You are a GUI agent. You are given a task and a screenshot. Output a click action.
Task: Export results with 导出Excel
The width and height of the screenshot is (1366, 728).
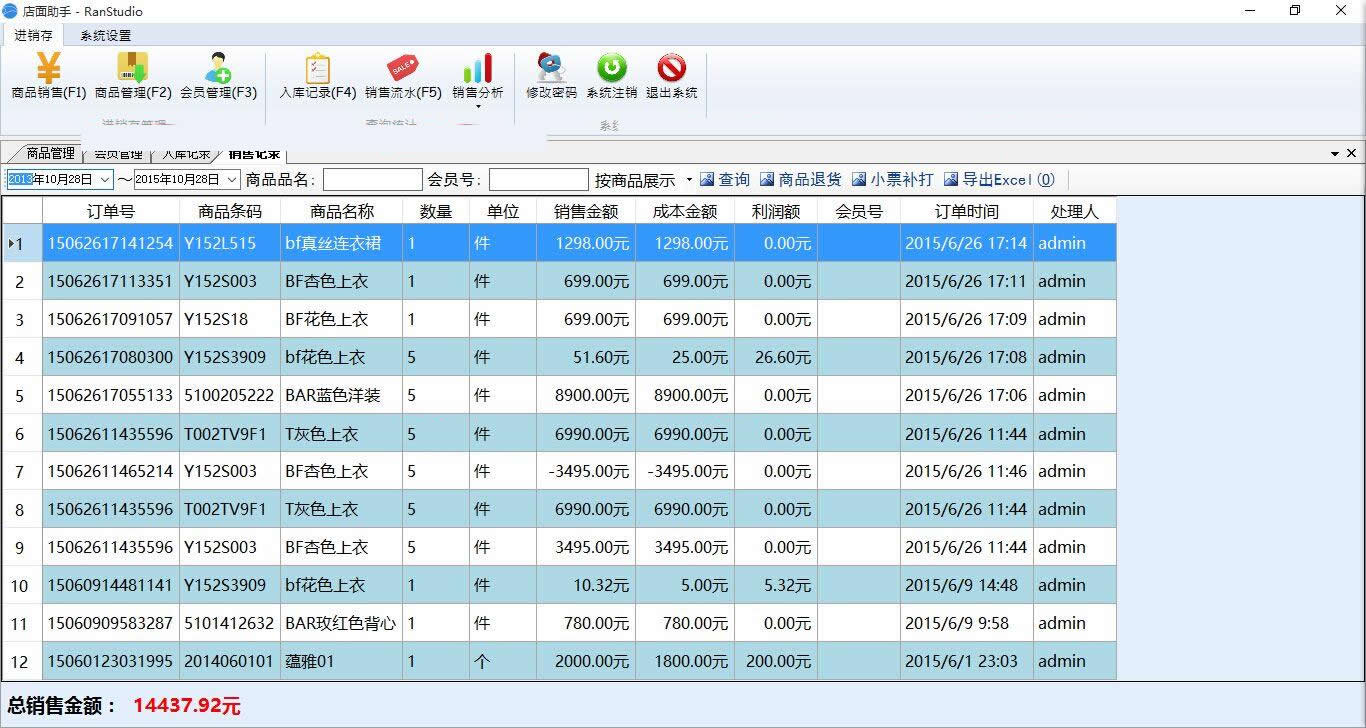point(999,180)
